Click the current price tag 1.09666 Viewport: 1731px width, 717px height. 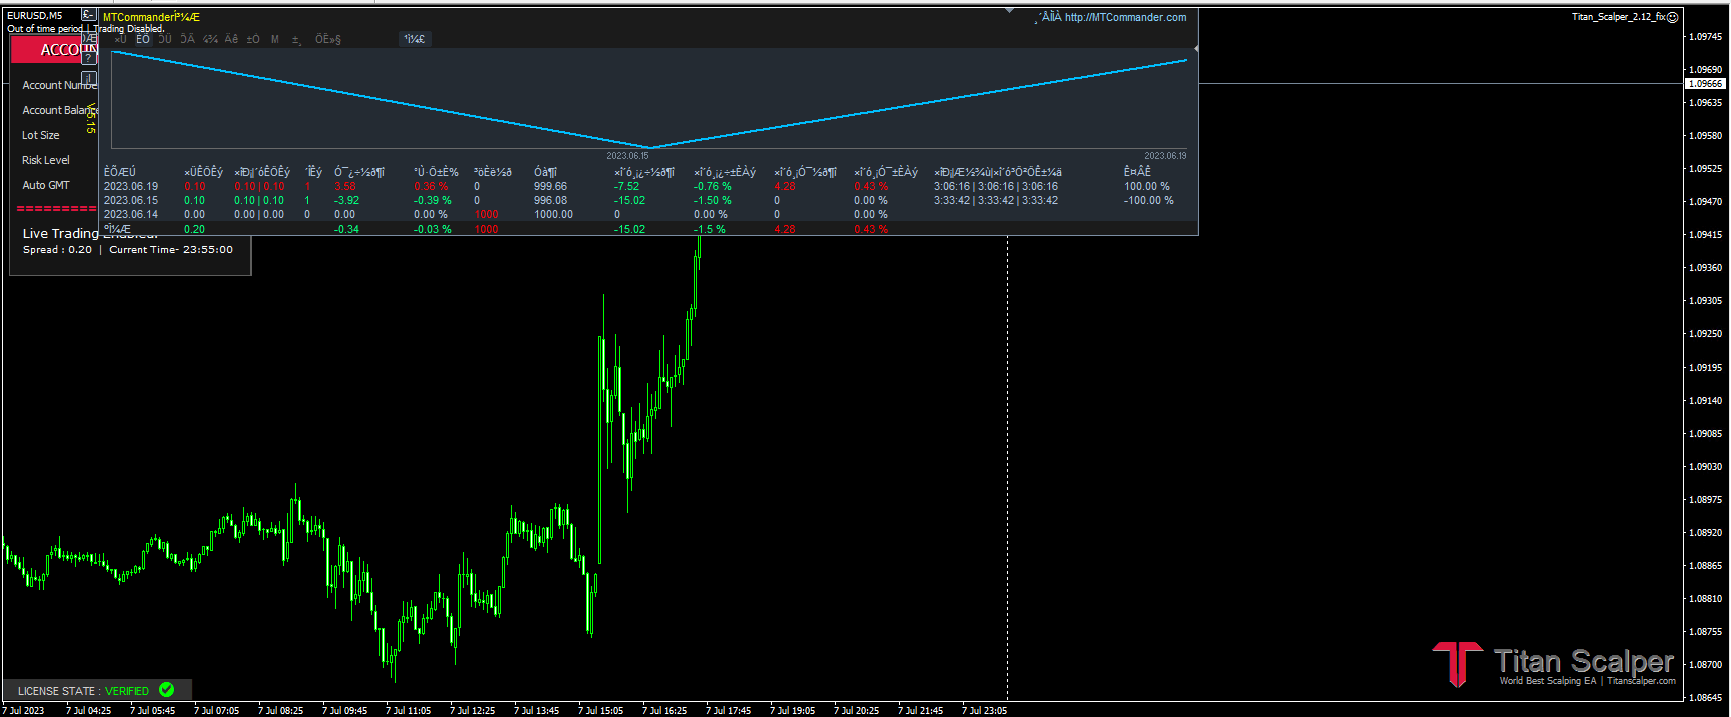click(x=1707, y=84)
